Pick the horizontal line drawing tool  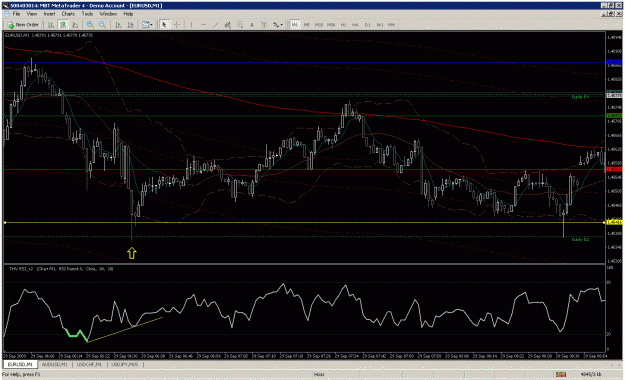click(x=204, y=25)
